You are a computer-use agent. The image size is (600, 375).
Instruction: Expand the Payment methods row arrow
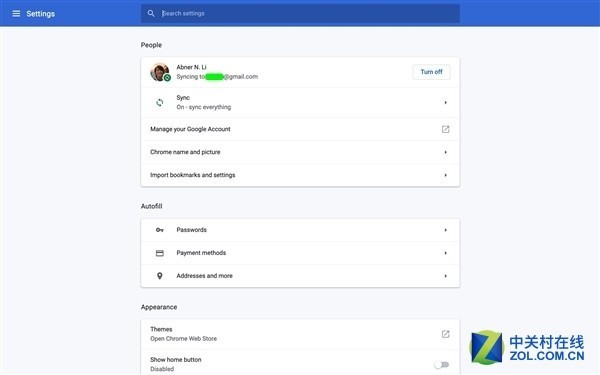(445, 253)
